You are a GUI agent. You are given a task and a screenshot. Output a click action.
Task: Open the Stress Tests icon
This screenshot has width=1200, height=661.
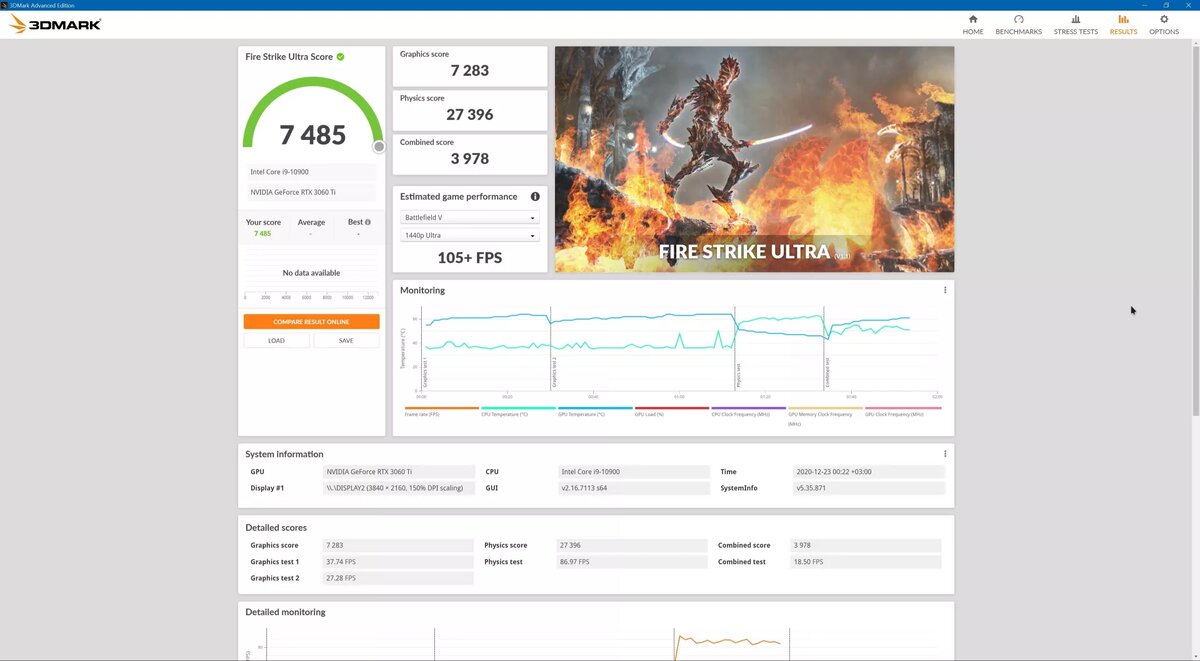click(1075, 19)
